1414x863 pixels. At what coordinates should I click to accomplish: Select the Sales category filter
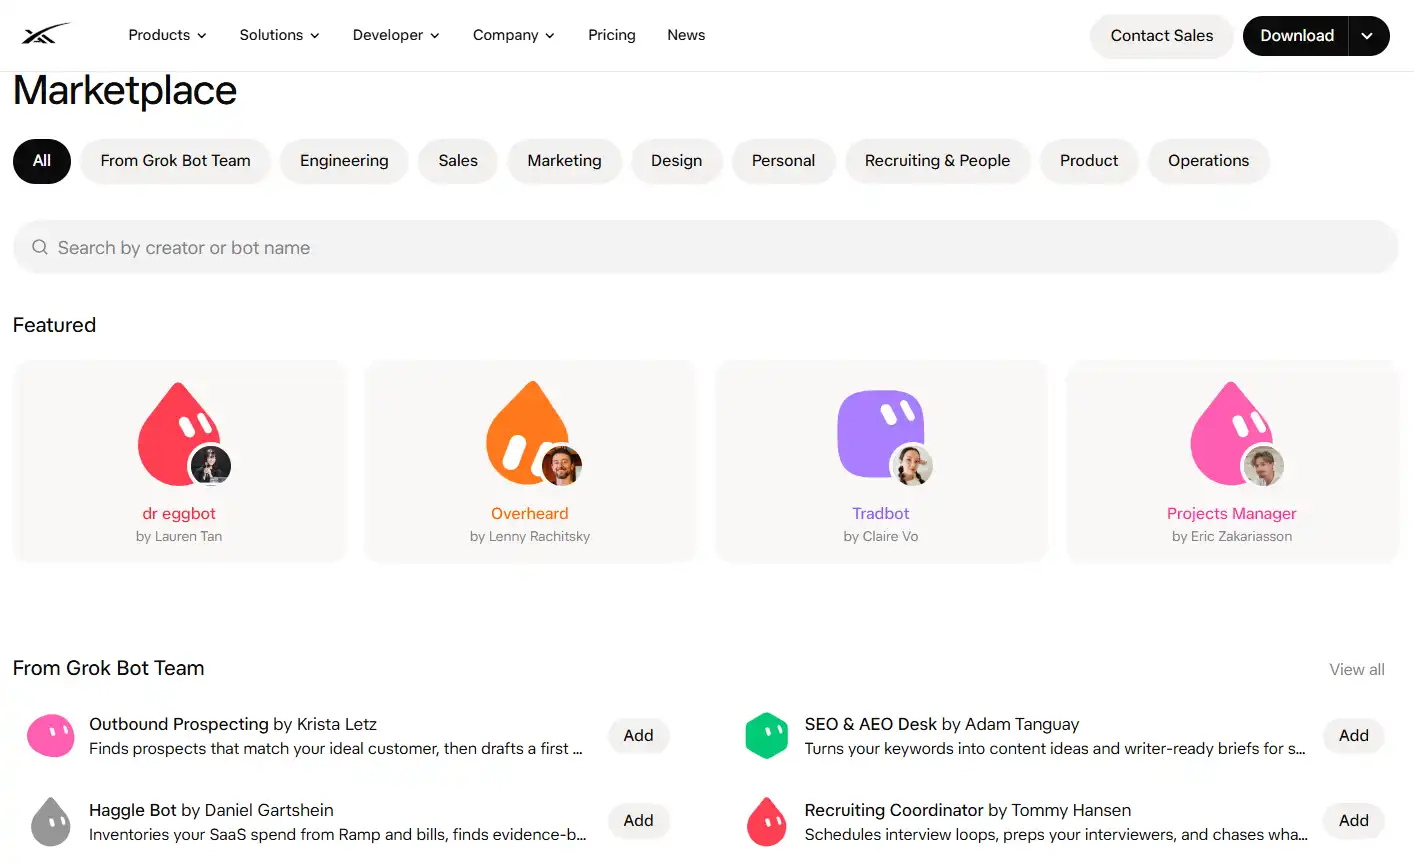458,161
